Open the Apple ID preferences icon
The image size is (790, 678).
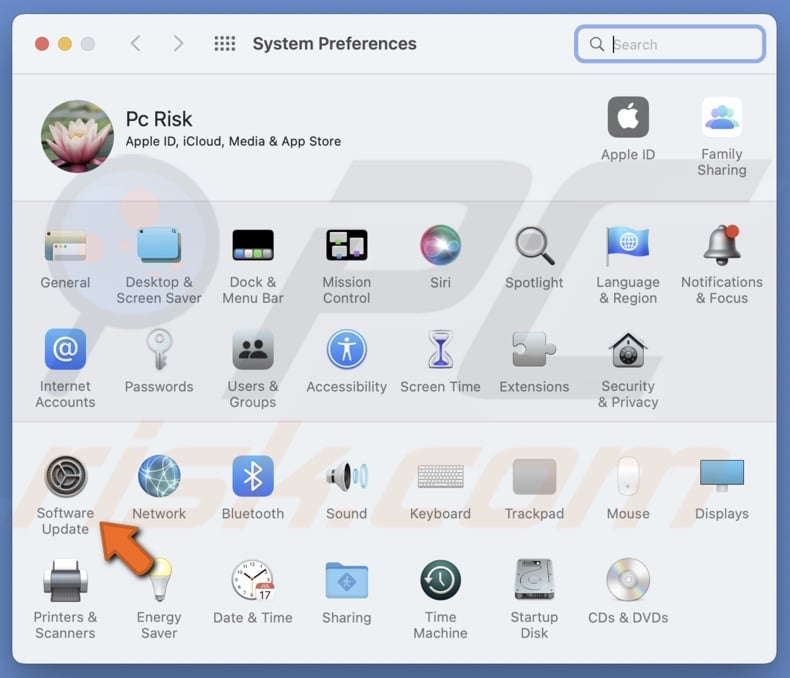pos(628,117)
